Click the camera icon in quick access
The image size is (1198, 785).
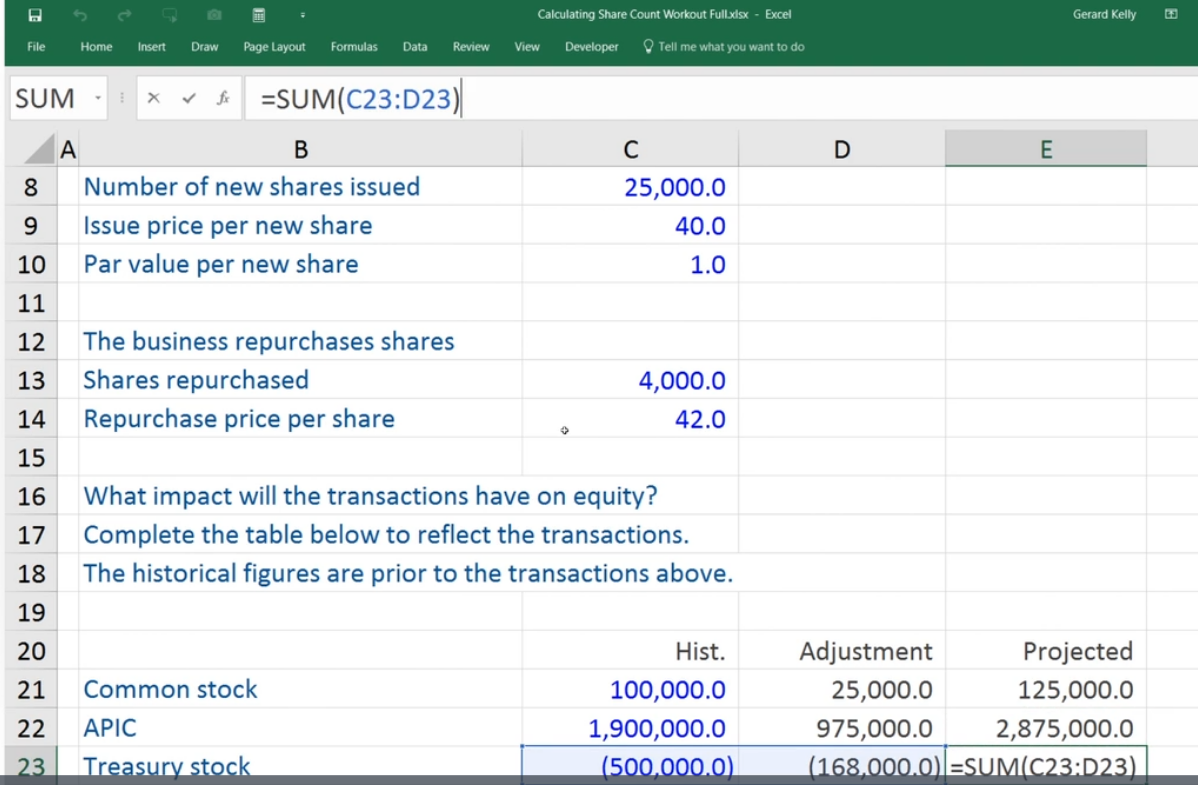(215, 15)
